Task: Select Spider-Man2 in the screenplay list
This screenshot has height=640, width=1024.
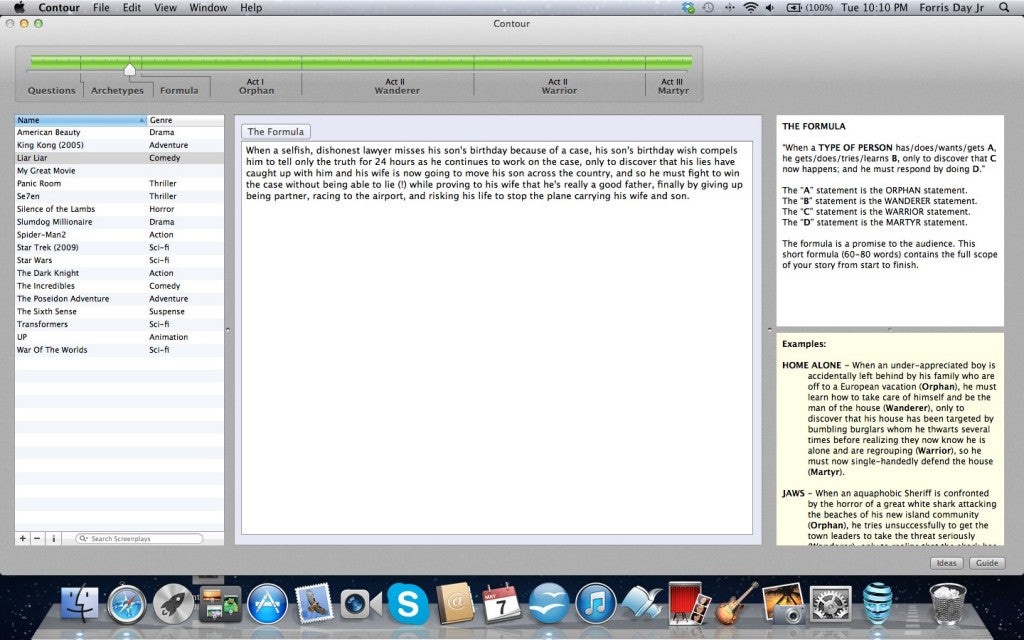Action: point(119,234)
